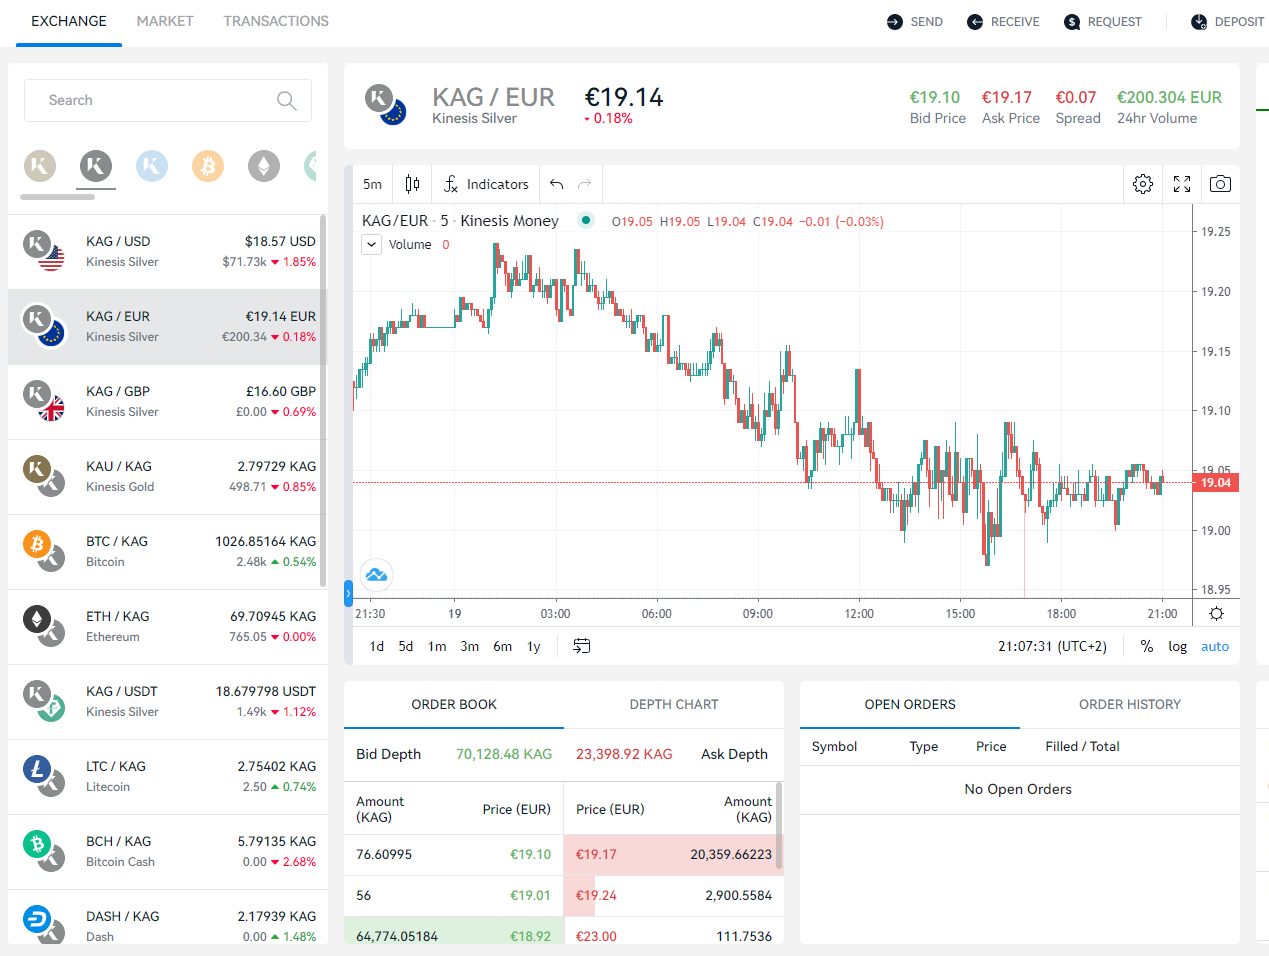Click the 19.04 current price label
This screenshot has height=956, width=1269.
1216,483
